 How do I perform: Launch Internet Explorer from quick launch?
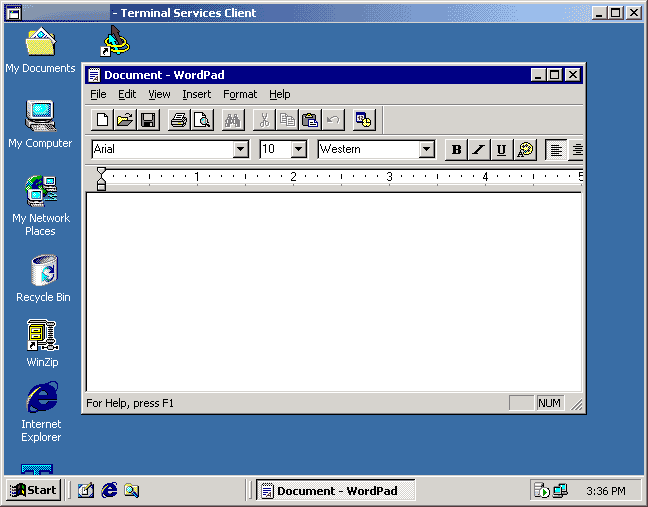[x=109, y=490]
